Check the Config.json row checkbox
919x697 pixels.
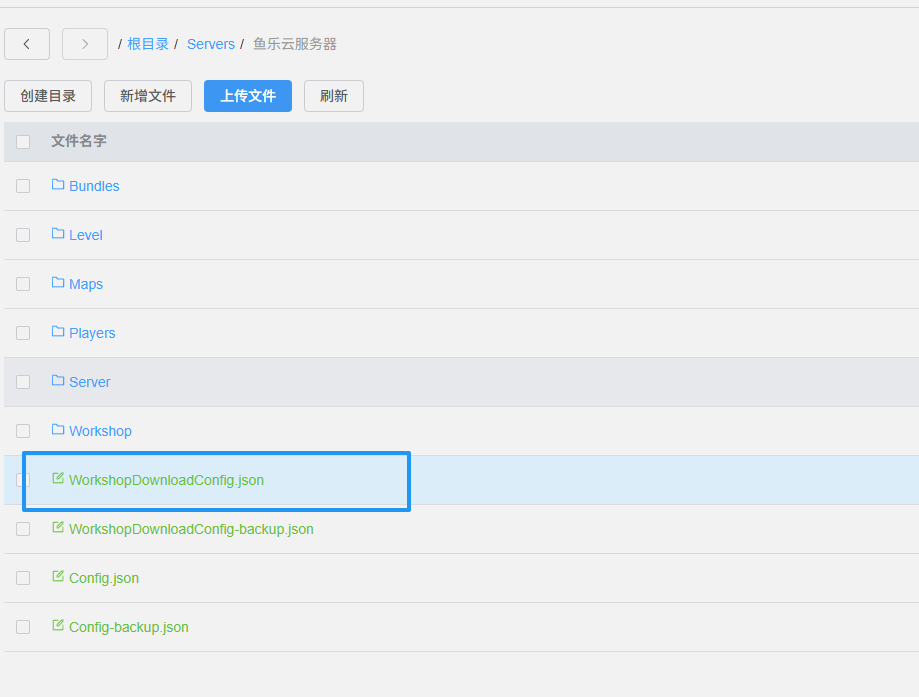[23, 578]
